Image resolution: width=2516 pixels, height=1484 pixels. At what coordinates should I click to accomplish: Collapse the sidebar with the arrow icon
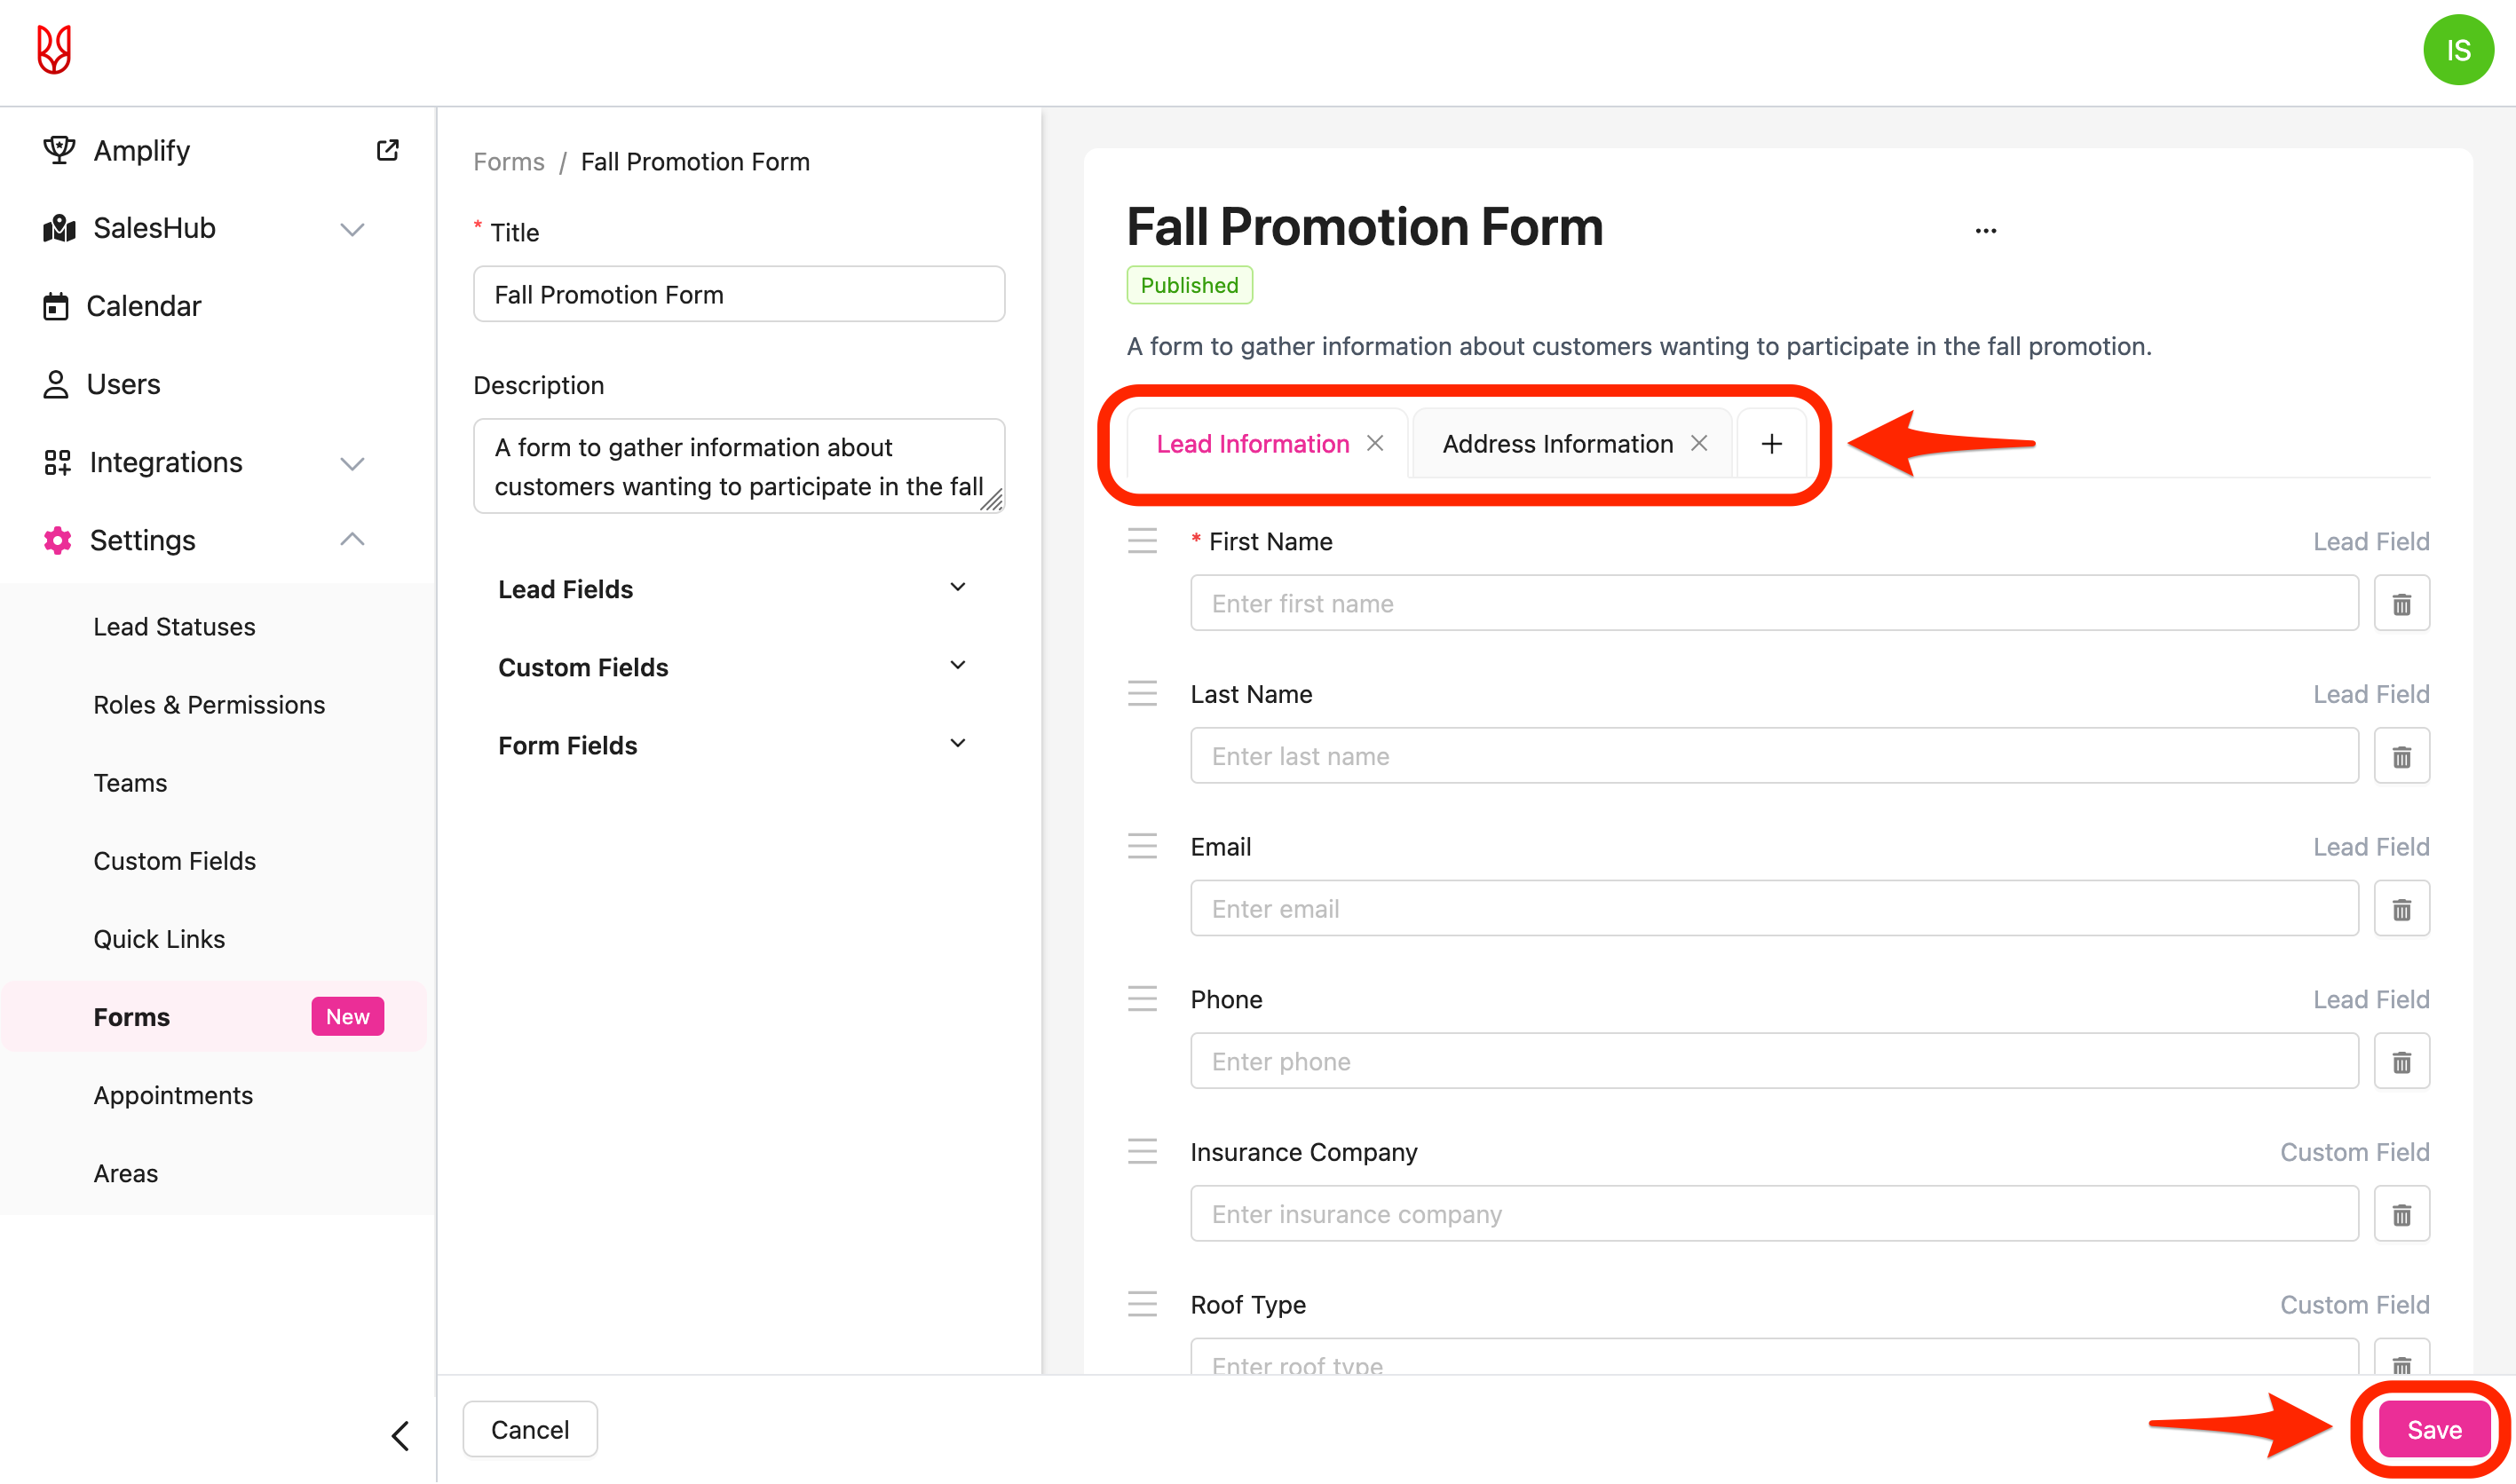(x=400, y=1435)
